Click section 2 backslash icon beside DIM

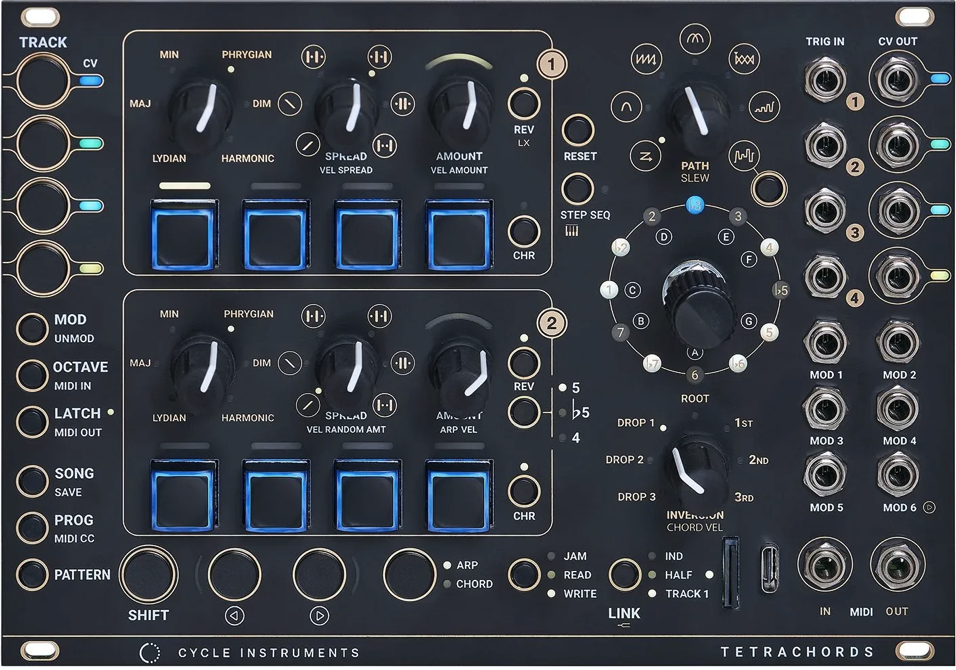click(290, 363)
